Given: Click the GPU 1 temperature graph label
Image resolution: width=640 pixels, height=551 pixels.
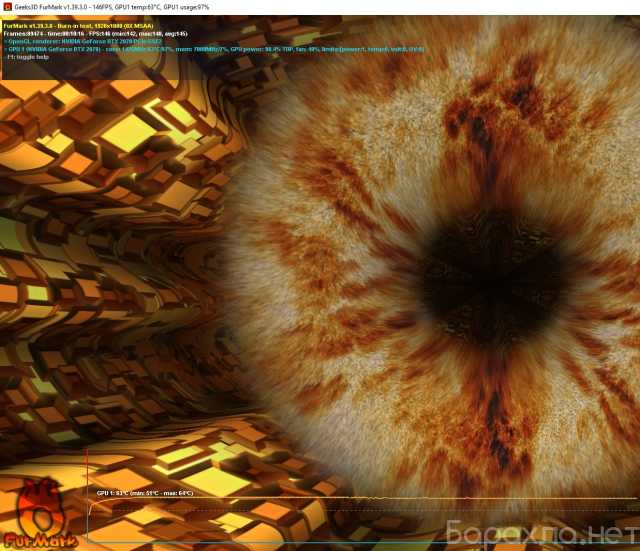Looking at the screenshot, I should (144, 493).
